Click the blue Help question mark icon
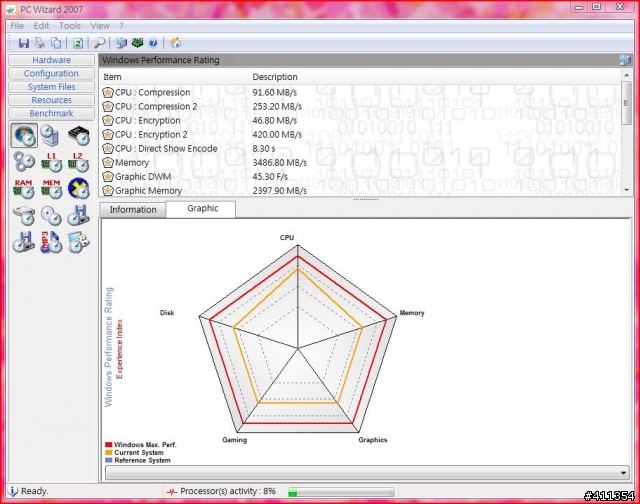 [153, 43]
